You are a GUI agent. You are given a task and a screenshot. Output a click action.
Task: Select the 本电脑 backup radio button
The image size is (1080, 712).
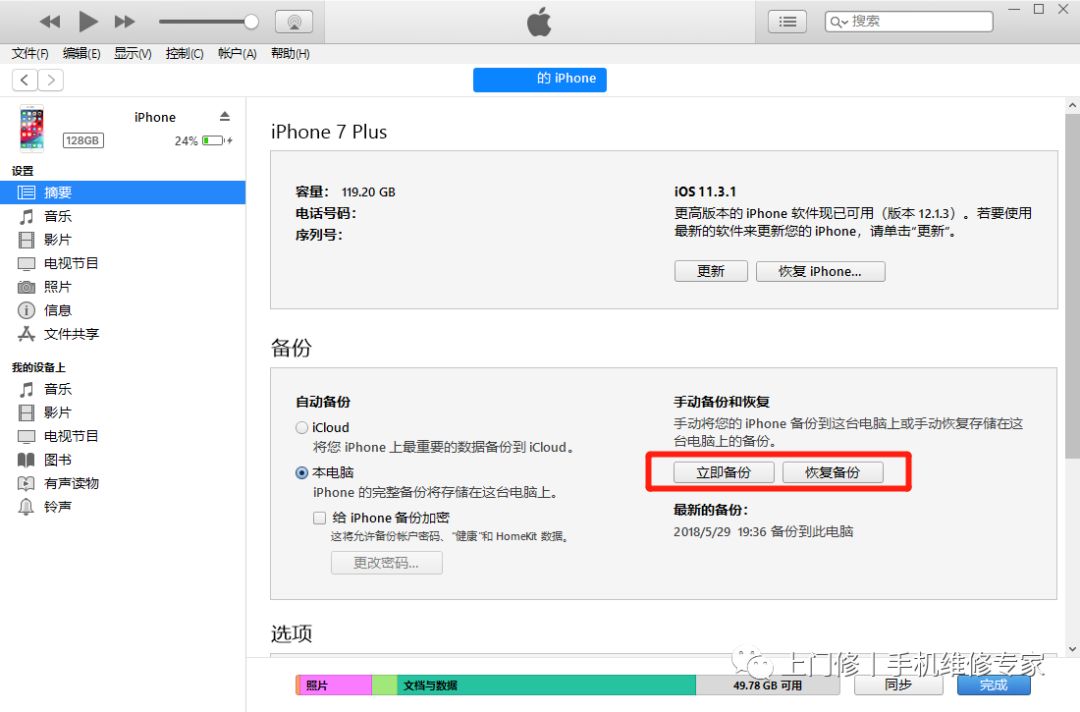tap(302, 472)
